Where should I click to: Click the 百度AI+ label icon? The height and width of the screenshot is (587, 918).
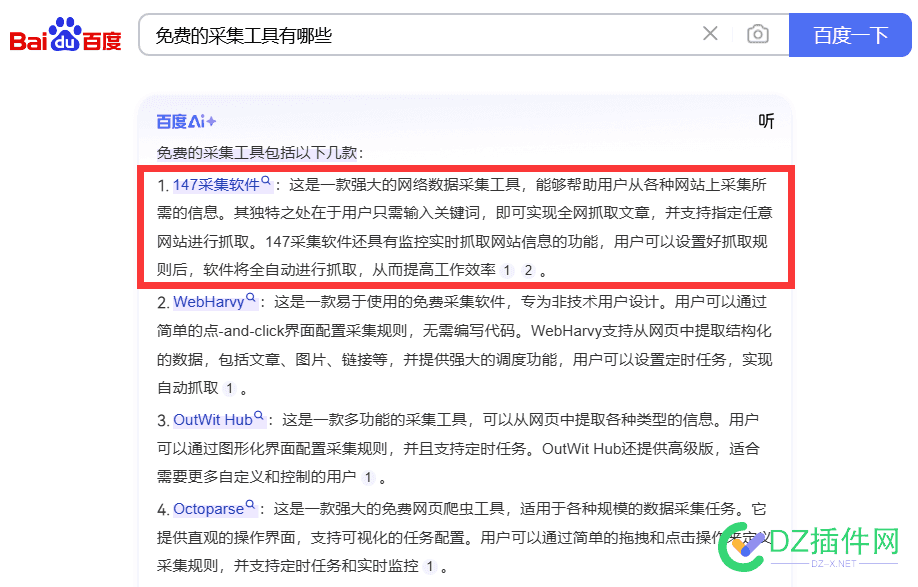point(186,122)
